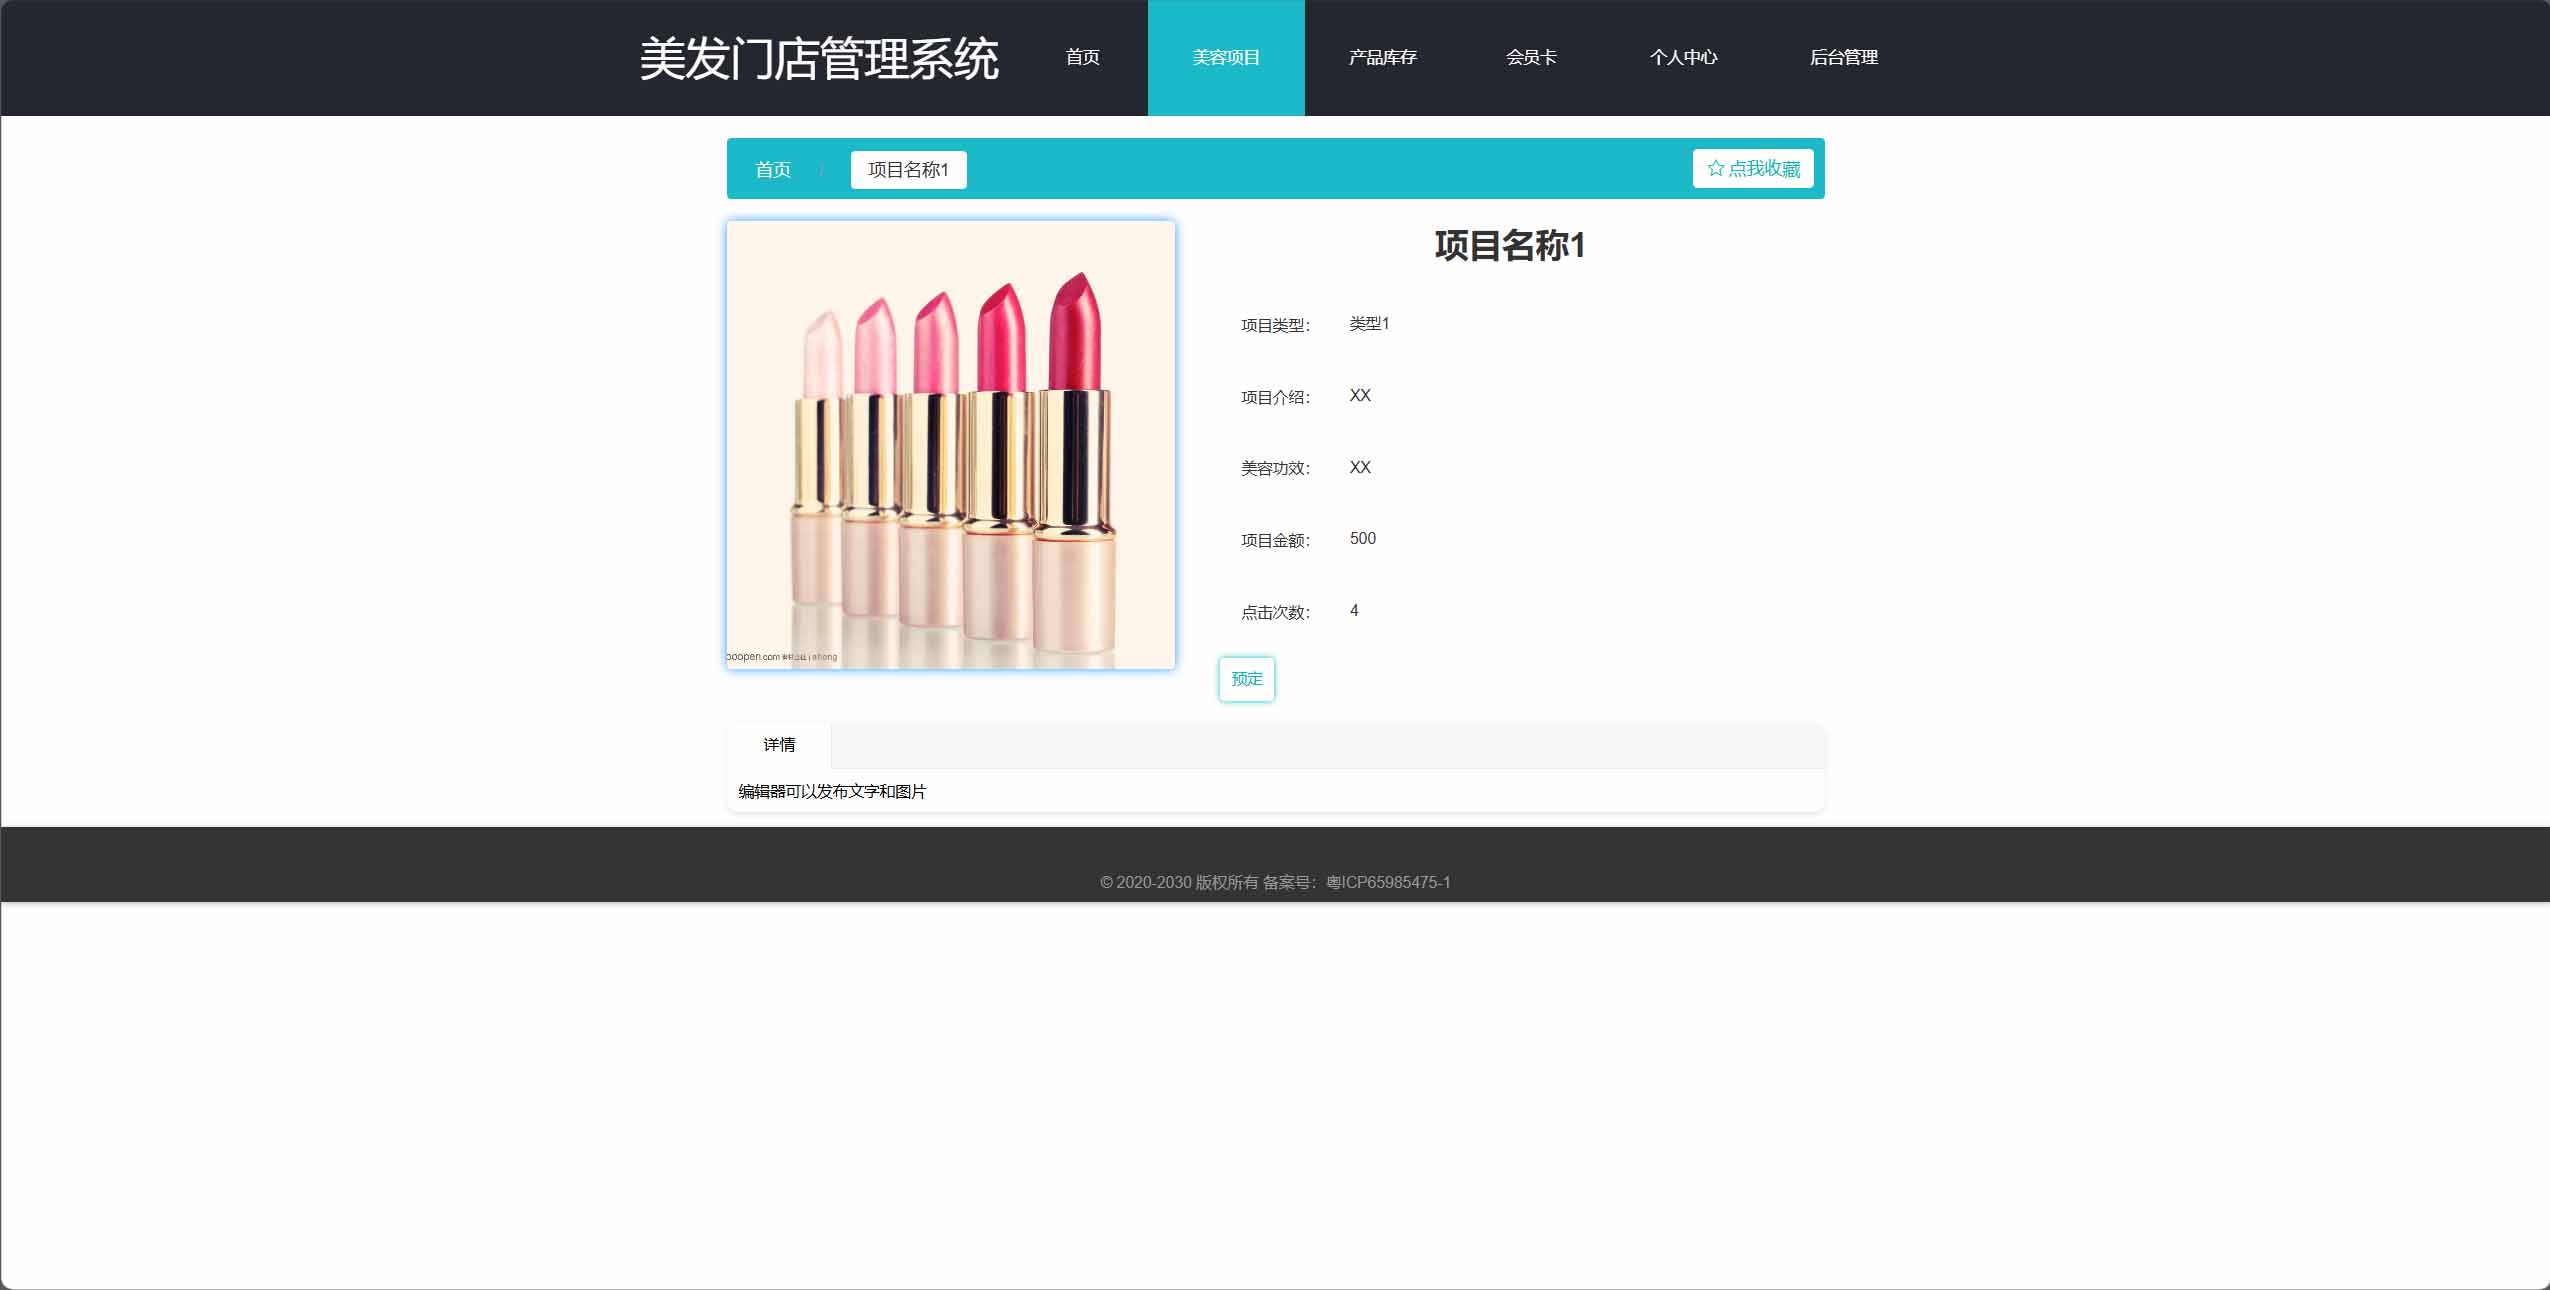
Task: Click the 项目名称1 breadcrumb chip
Action: coord(908,170)
